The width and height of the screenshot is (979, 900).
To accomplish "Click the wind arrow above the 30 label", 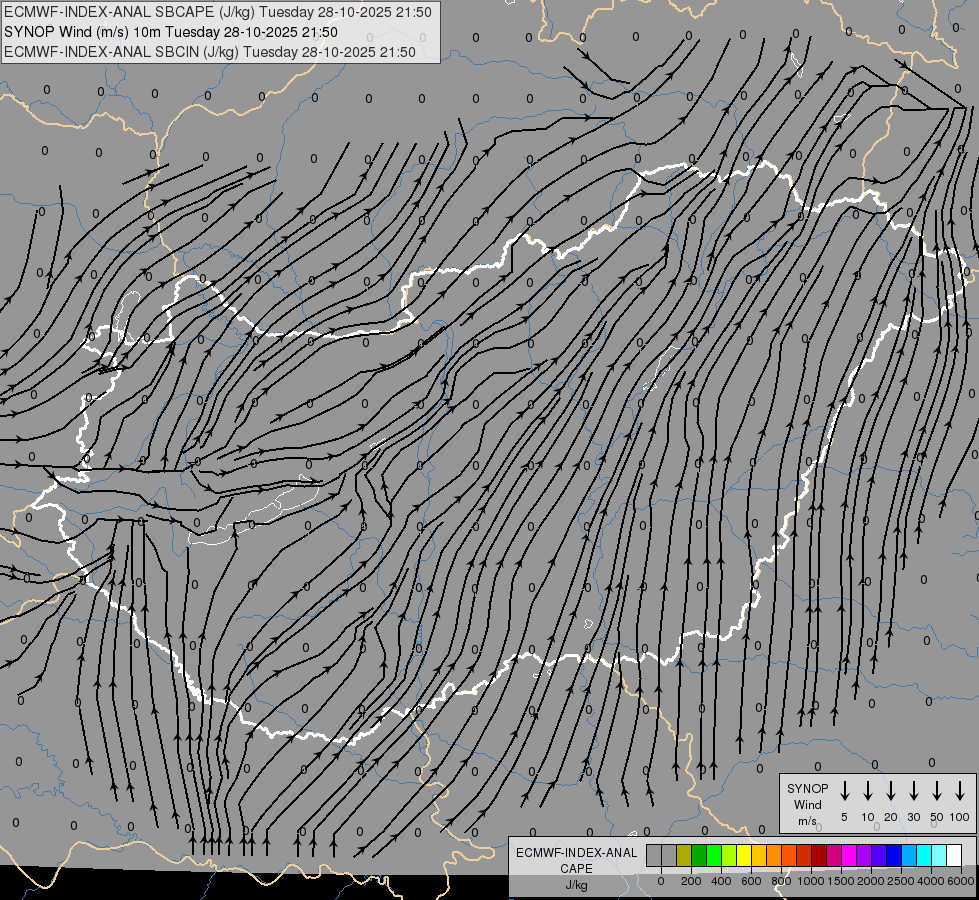I will (x=914, y=790).
